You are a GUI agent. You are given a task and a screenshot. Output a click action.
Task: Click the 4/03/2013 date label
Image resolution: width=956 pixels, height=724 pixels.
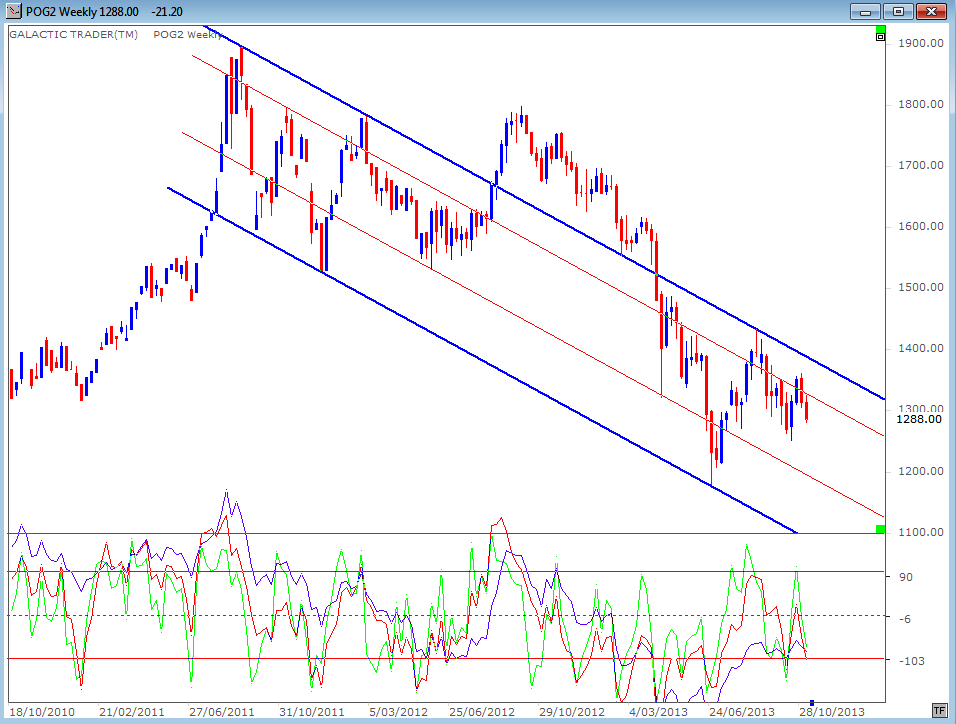658,712
